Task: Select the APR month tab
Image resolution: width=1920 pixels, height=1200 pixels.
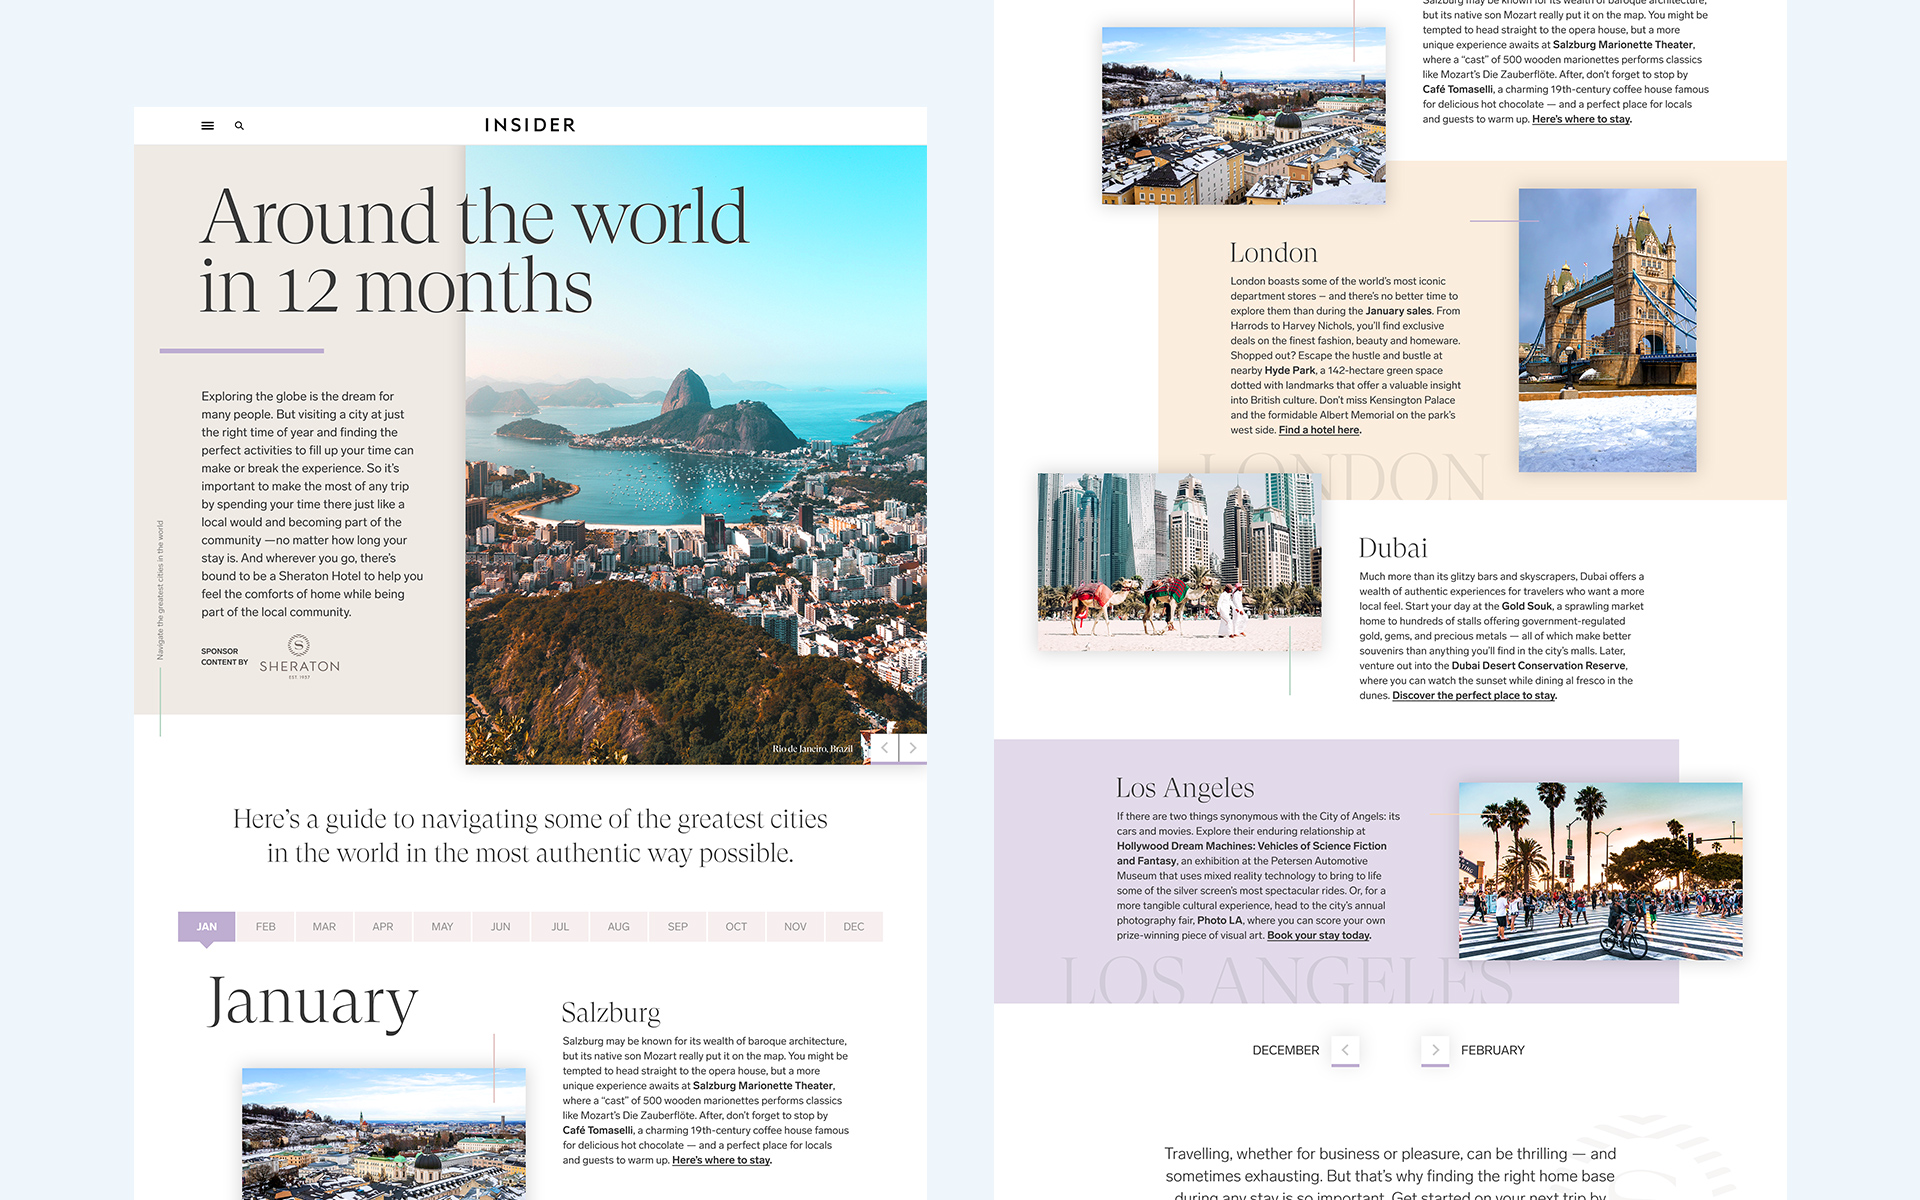Action: 383,927
